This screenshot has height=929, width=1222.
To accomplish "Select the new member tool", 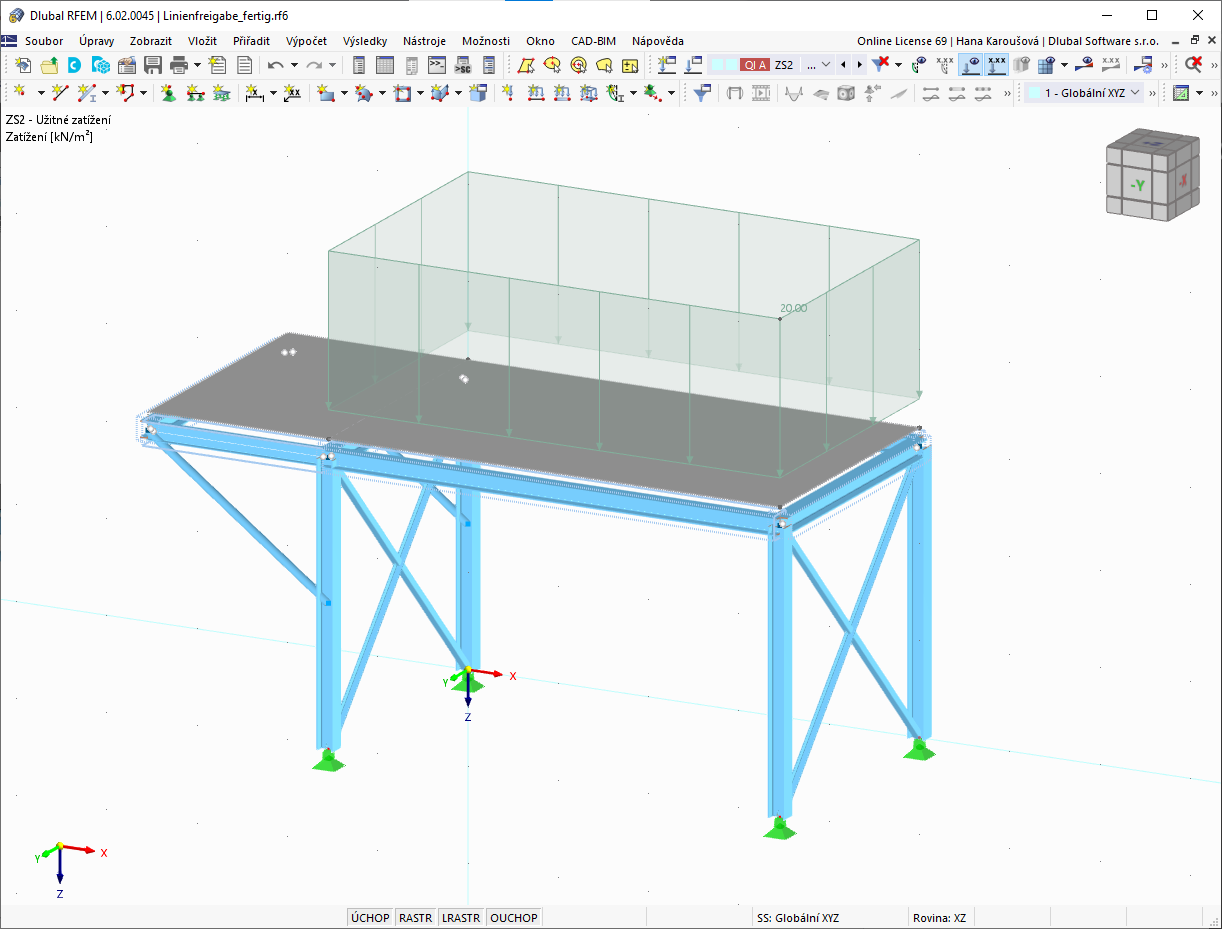I will tap(87, 93).
